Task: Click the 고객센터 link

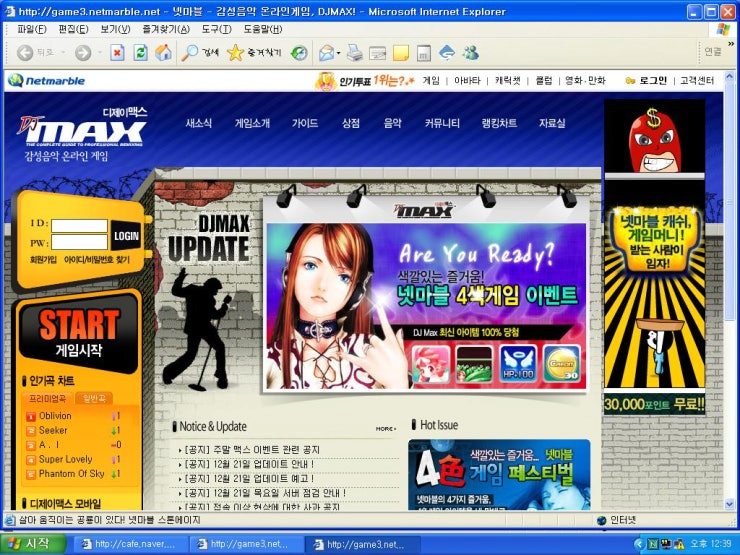Action: 697,81
